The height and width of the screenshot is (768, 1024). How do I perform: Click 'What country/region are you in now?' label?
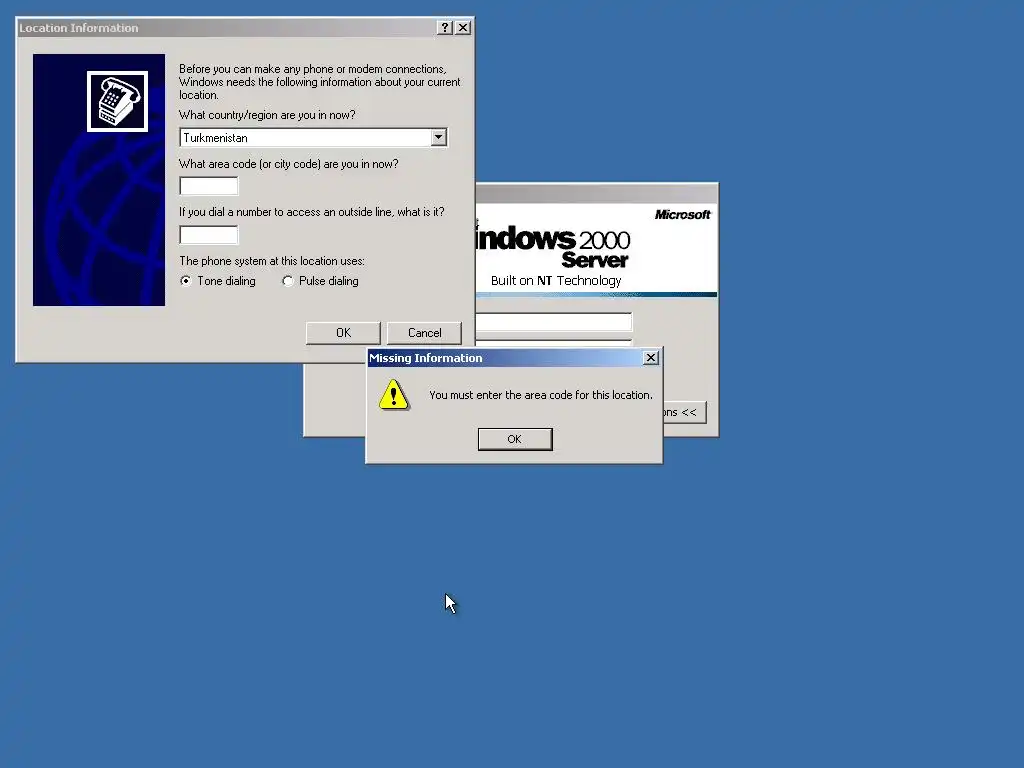pos(267,115)
